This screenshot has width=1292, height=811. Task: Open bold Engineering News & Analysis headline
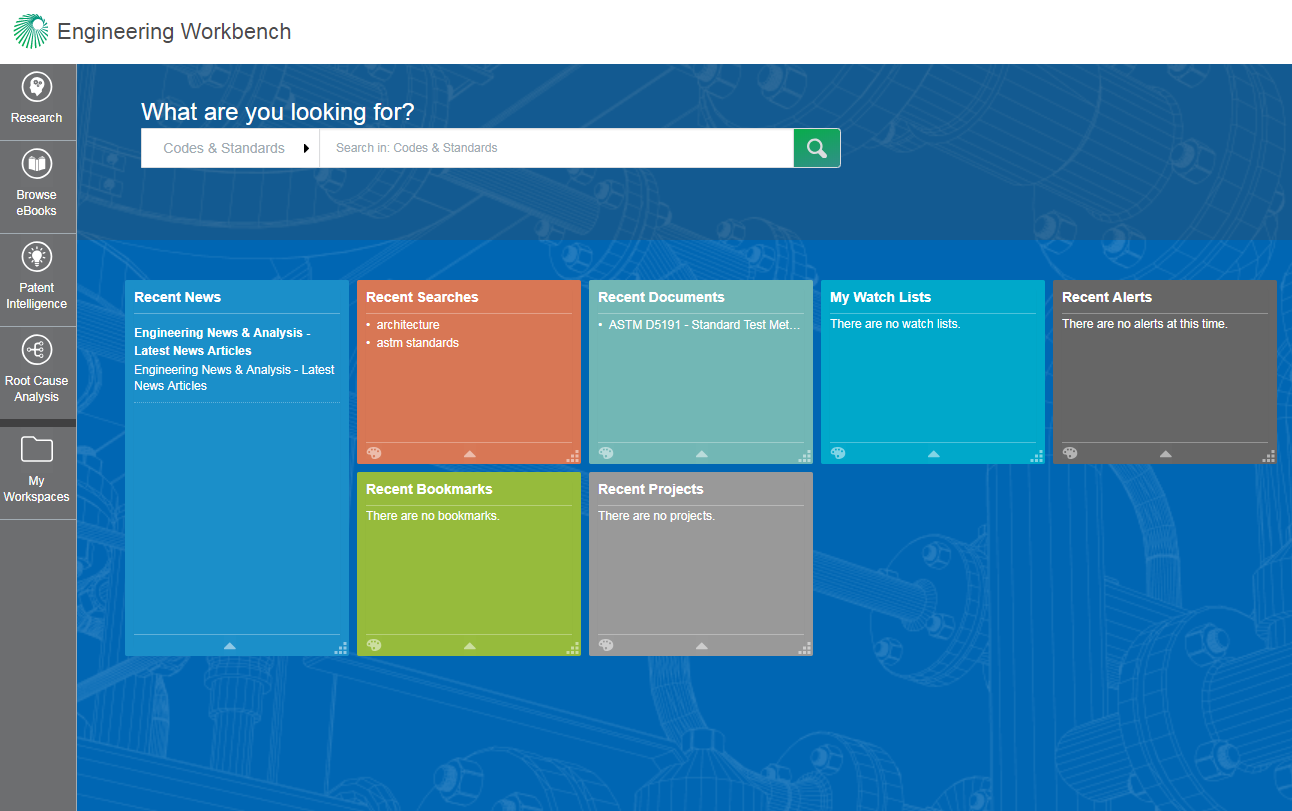click(222, 342)
